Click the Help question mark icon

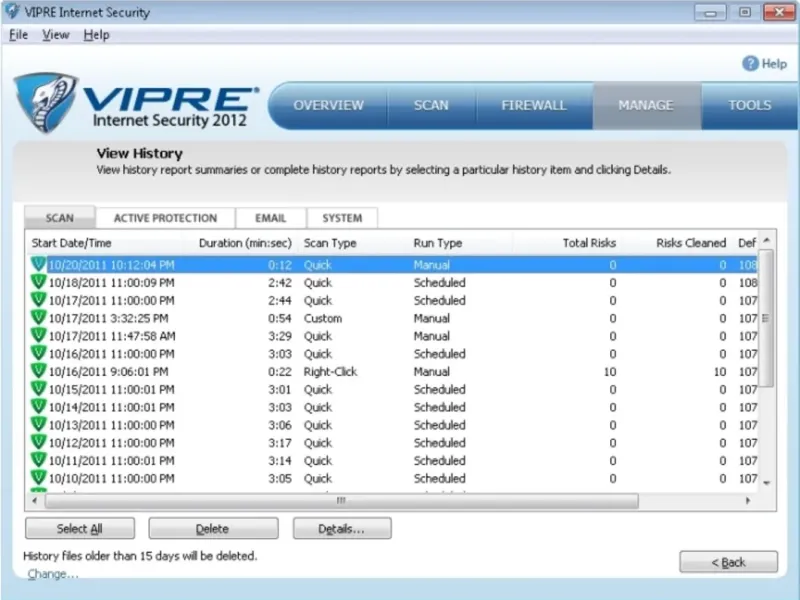point(750,63)
